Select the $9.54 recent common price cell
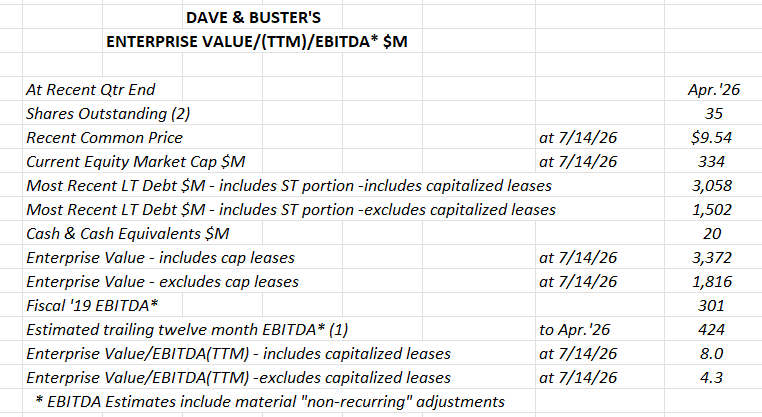Image resolution: width=762 pixels, height=417 pixels. coord(711,138)
